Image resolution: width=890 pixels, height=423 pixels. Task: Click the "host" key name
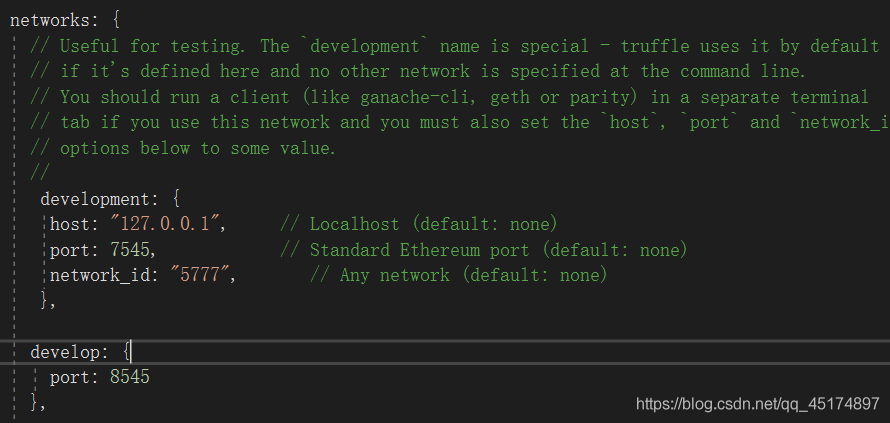click(x=70, y=224)
